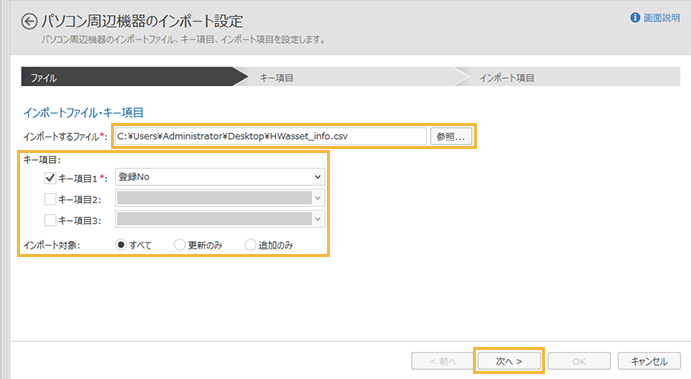
Task: Open the 画面説明 help link
Action: 661,18
